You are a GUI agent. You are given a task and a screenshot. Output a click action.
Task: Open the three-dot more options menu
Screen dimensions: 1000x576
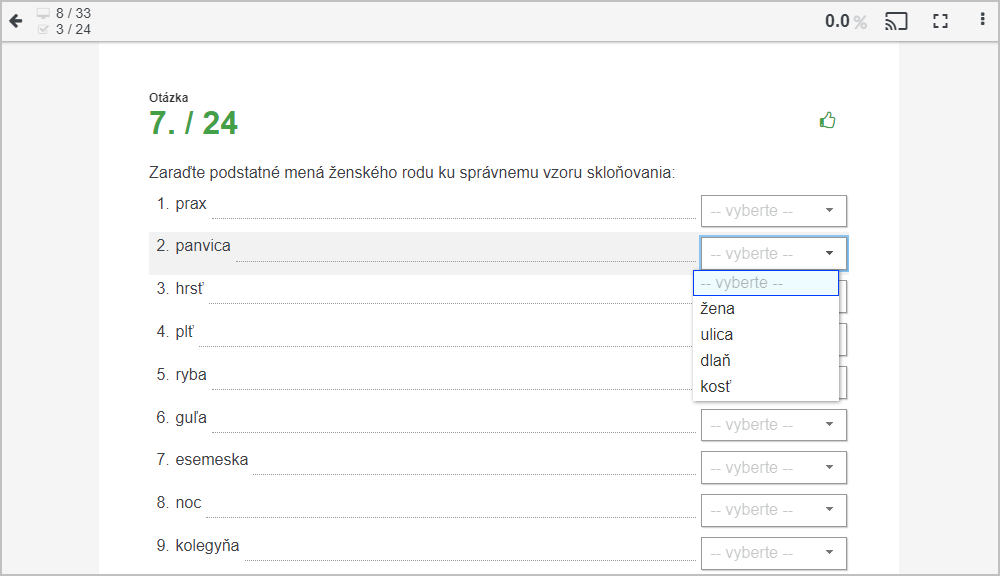pyautogui.click(x=982, y=19)
